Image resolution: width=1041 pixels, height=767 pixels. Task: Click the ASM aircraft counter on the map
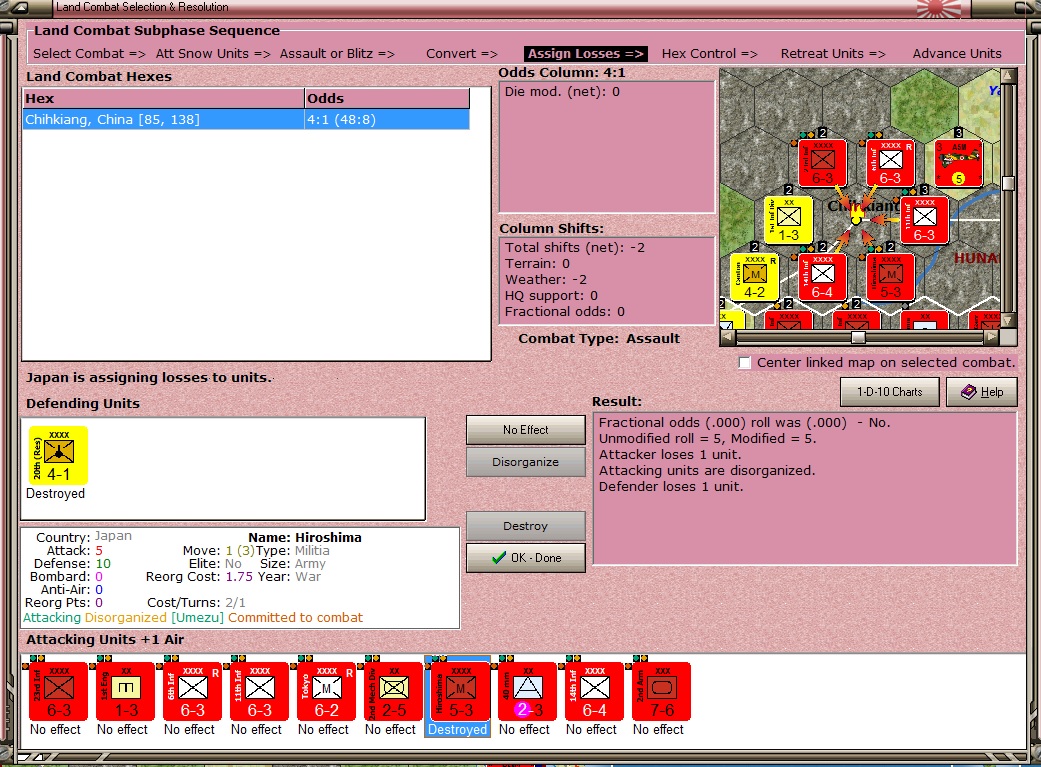[958, 163]
